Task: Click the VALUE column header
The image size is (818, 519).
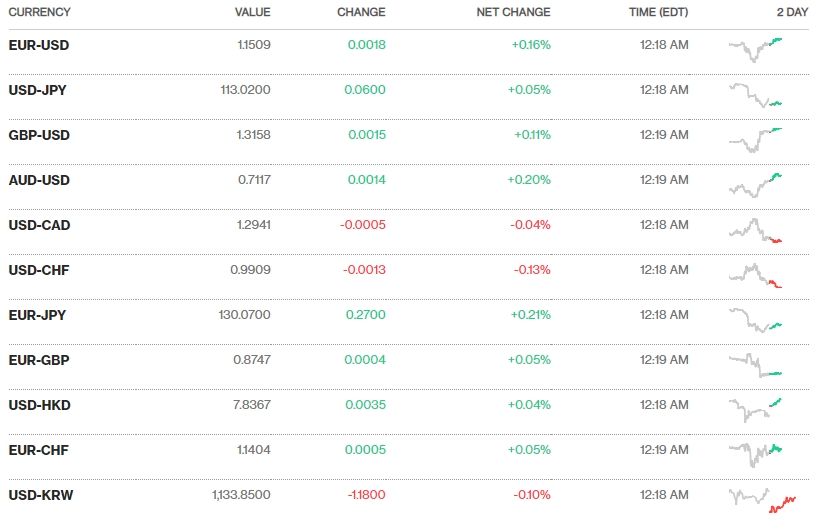Action: click(252, 12)
